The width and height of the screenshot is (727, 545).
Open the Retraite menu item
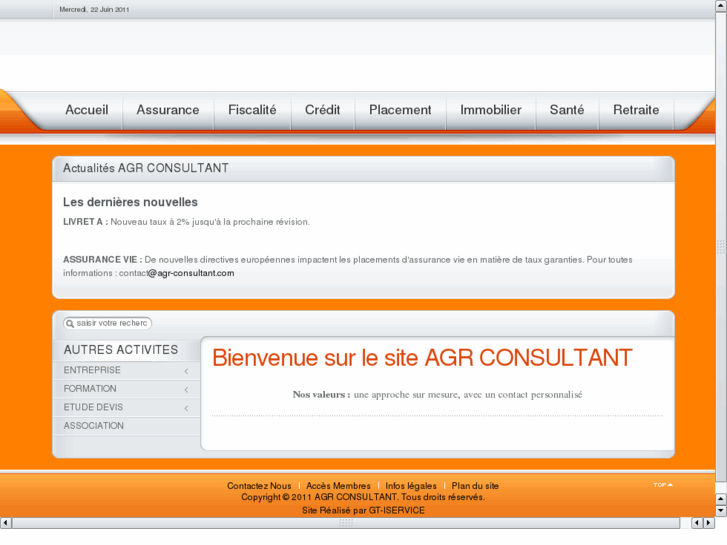(x=636, y=110)
